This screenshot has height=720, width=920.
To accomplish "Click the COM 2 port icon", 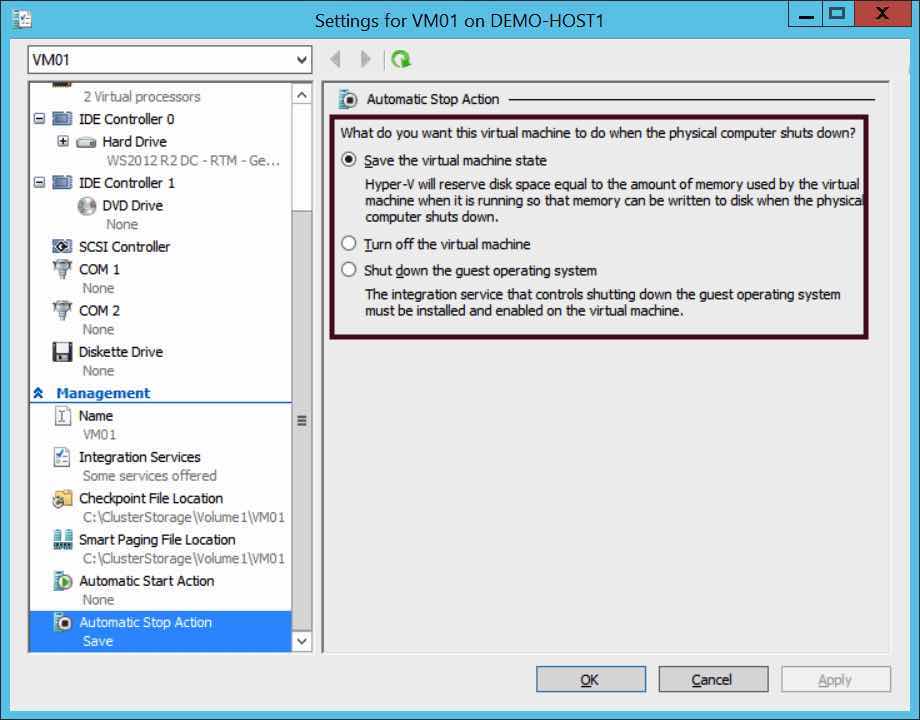I will pyautogui.click(x=62, y=310).
